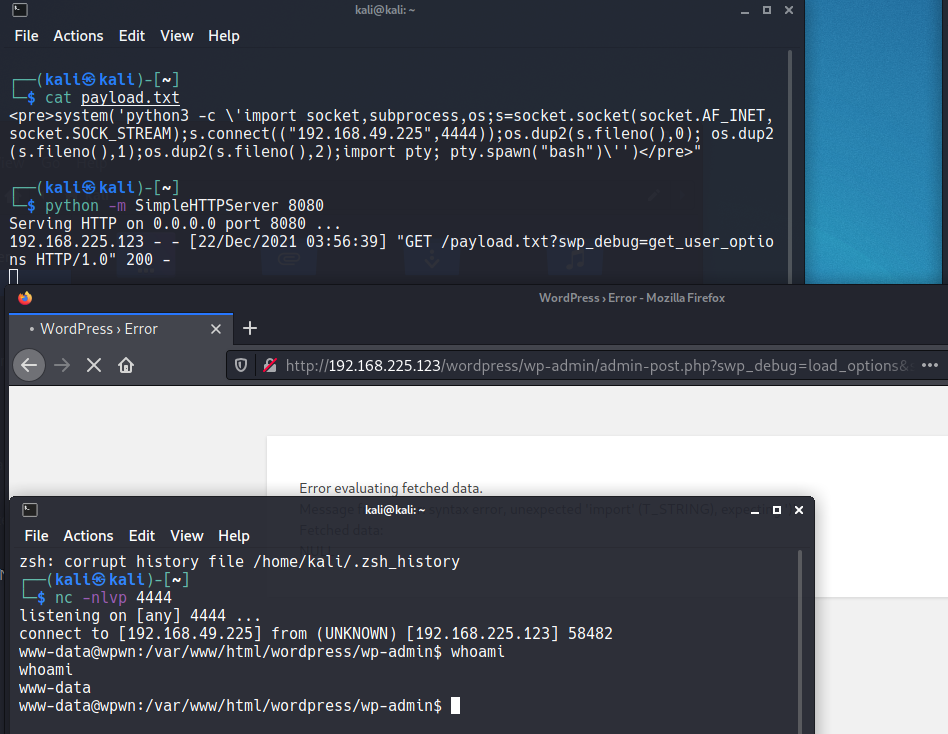Viewport: 948px width, 734px height.
Task: Stop loading the page in Firefox
Action: pyautogui.click(x=94, y=365)
